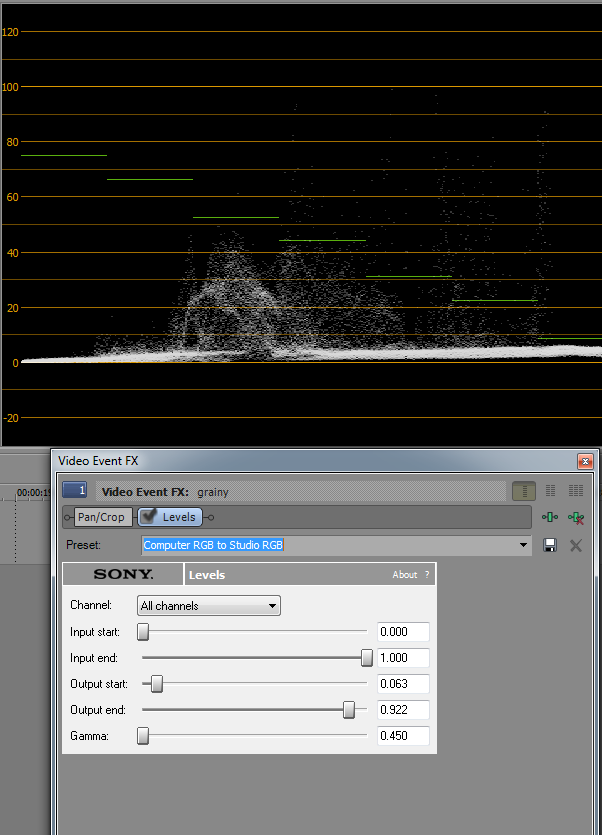Viewport: 602px width, 835px height.
Task: Click the Gamma slider handle
Action: (143, 736)
